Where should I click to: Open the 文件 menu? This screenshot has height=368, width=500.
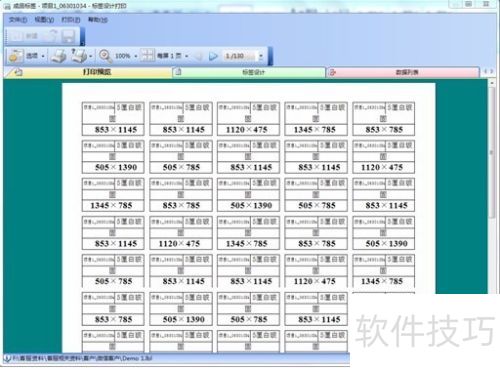pos(18,20)
